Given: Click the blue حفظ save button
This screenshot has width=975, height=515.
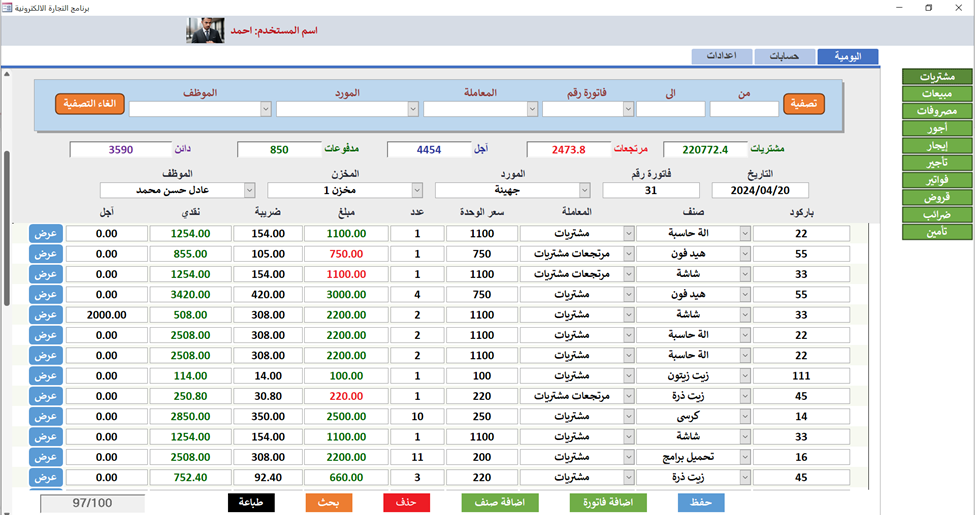Looking at the screenshot, I should (701, 503).
